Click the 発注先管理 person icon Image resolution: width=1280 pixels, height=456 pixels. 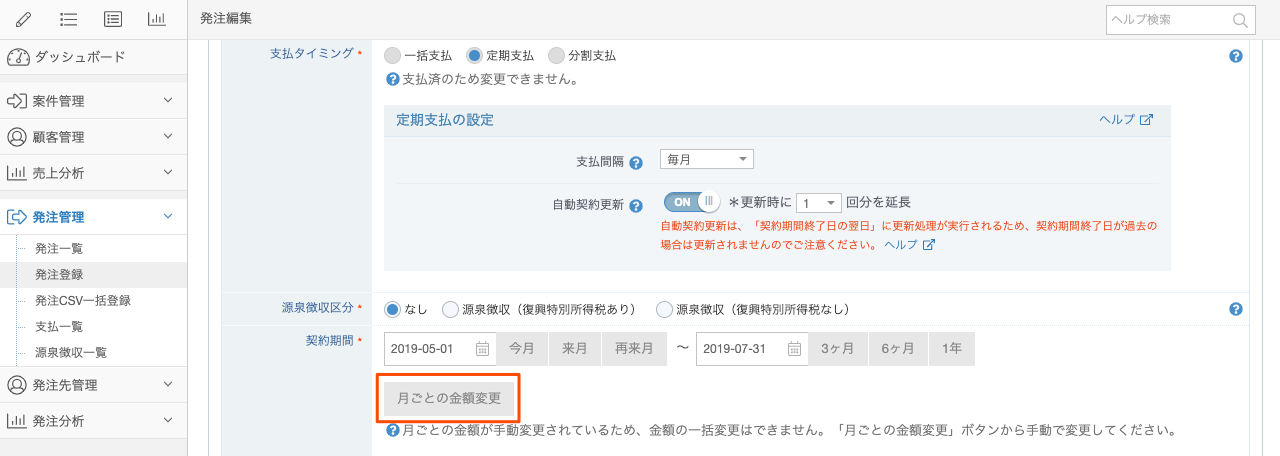pyautogui.click(x=17, y=385)
